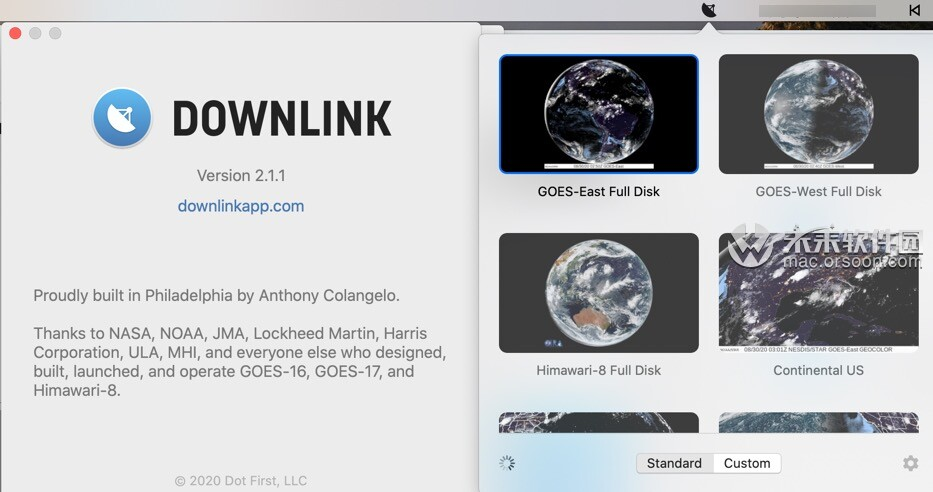Select the GOES-East Full Disk thumbnail
Screen dimensions: 933x492
tap(599, 114)
